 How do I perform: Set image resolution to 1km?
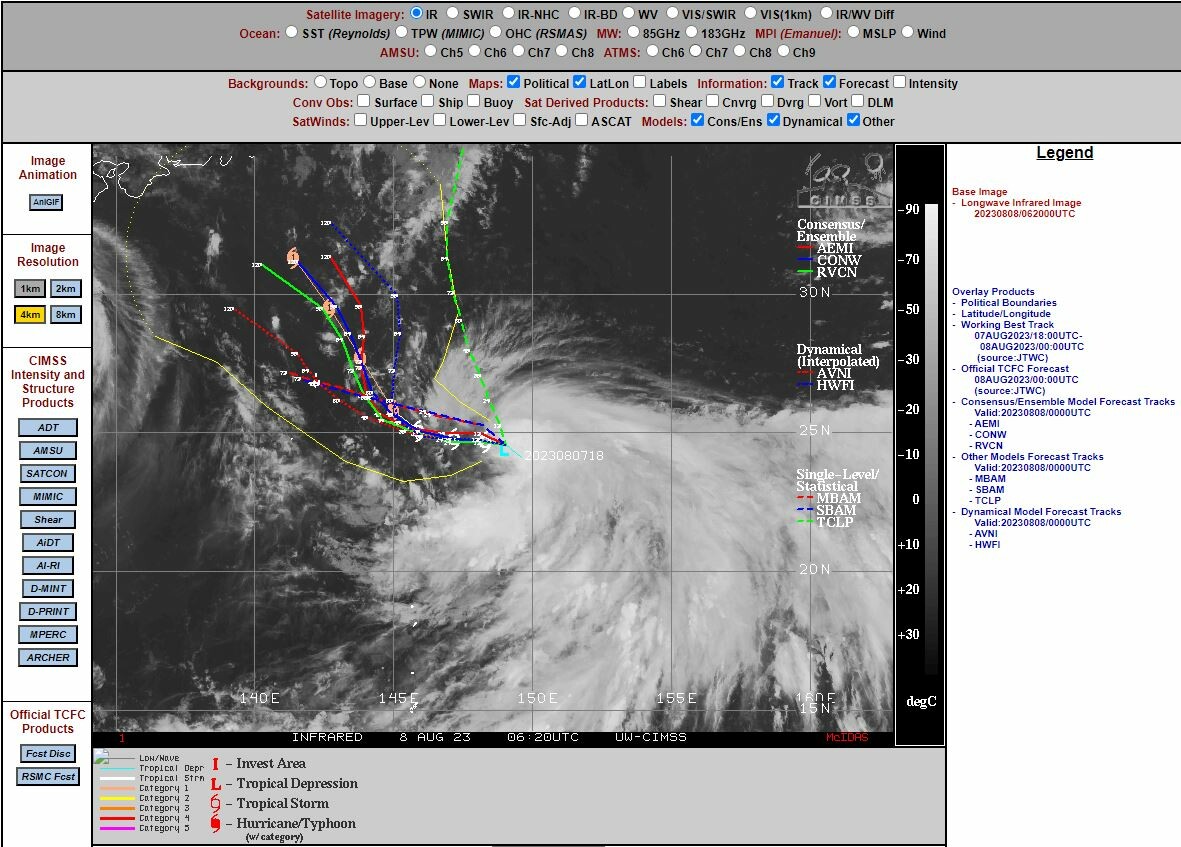[30, 288]
